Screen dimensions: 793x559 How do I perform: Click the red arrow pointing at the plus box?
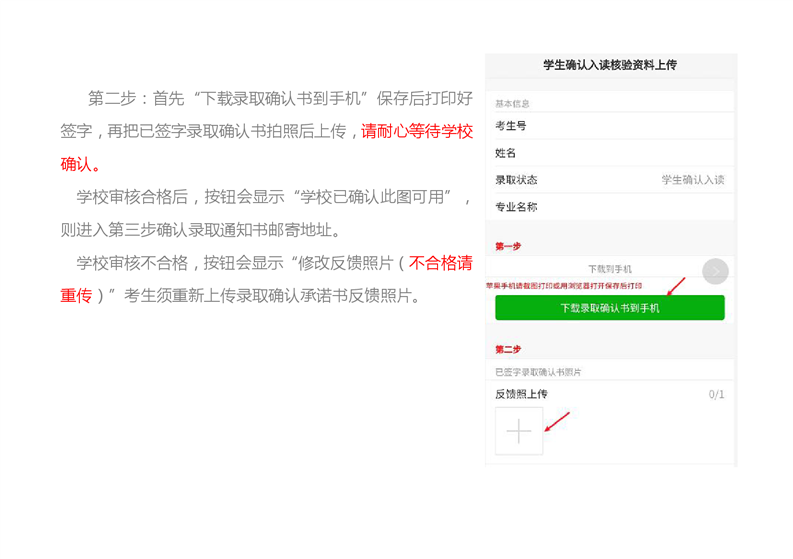(x=557, y=421)
